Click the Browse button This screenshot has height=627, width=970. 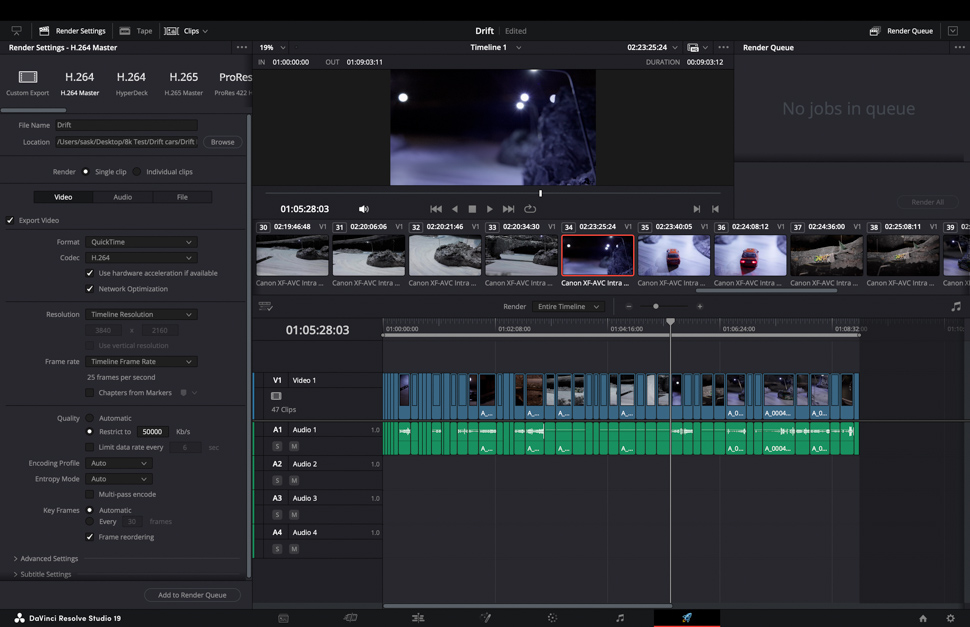pyautogui.click(x=223, y=142)
